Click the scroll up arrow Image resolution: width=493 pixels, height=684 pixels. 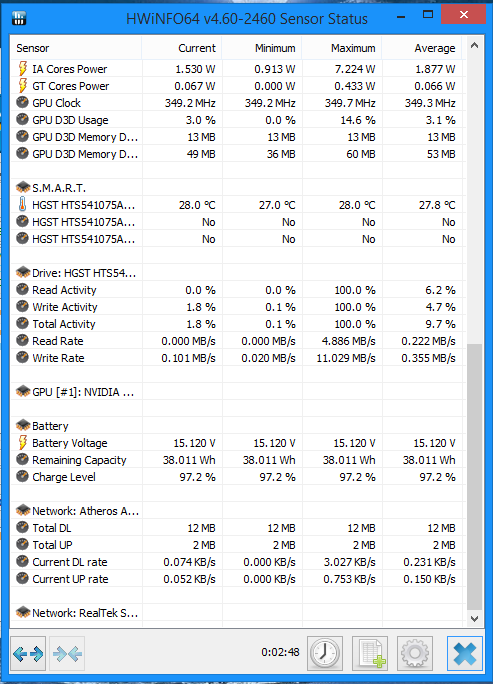click(475, 45)
